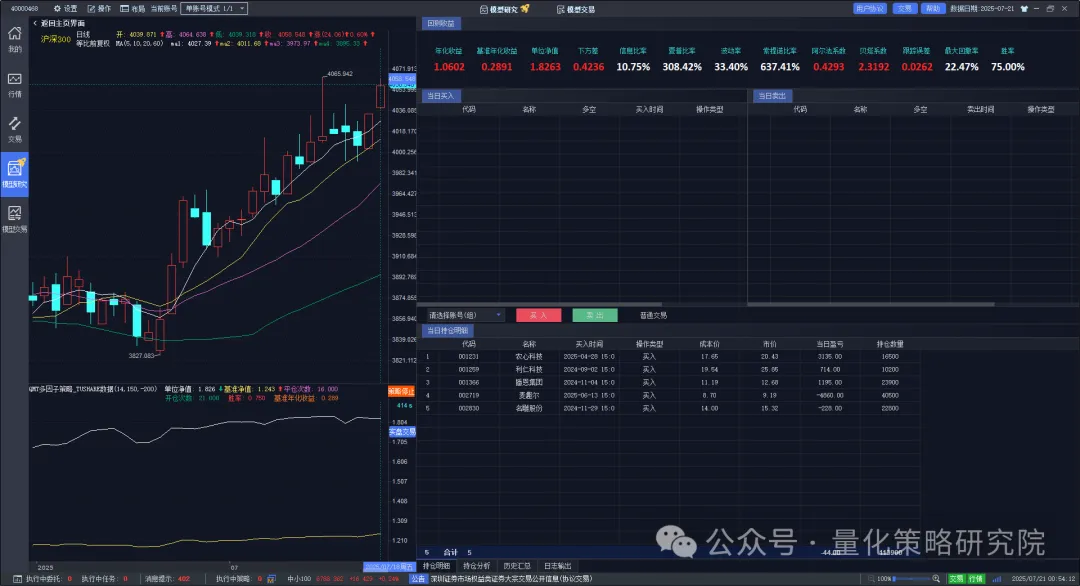Click the 最大回撤率 value 22.47%

(962, 67)
